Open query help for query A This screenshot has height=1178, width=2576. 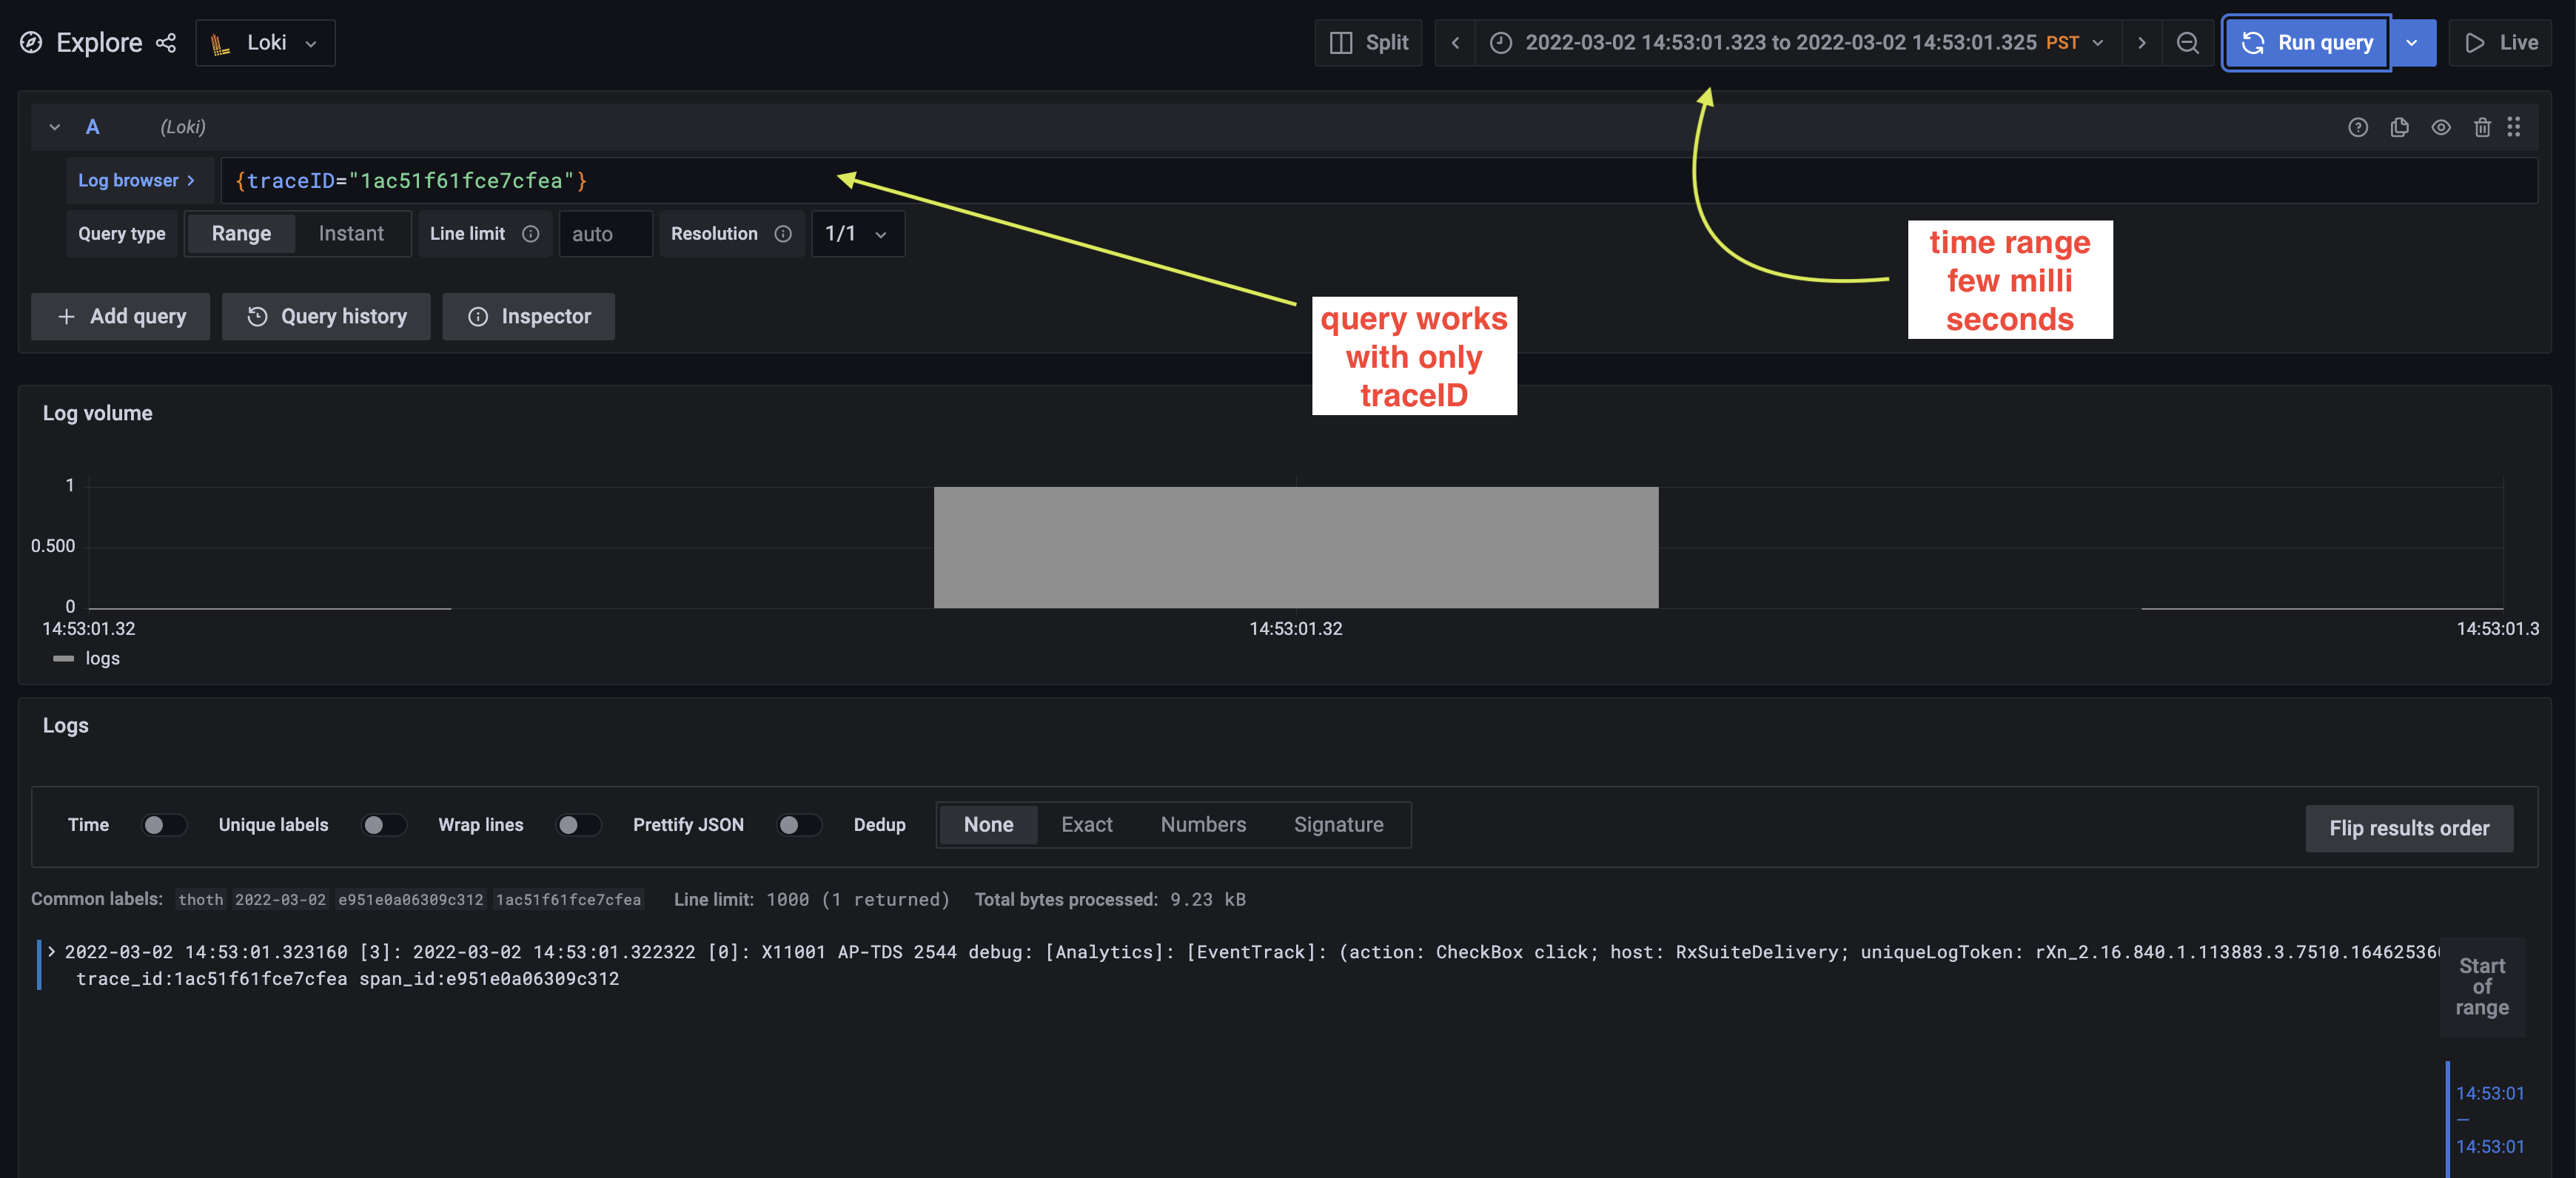(2358, 127)
